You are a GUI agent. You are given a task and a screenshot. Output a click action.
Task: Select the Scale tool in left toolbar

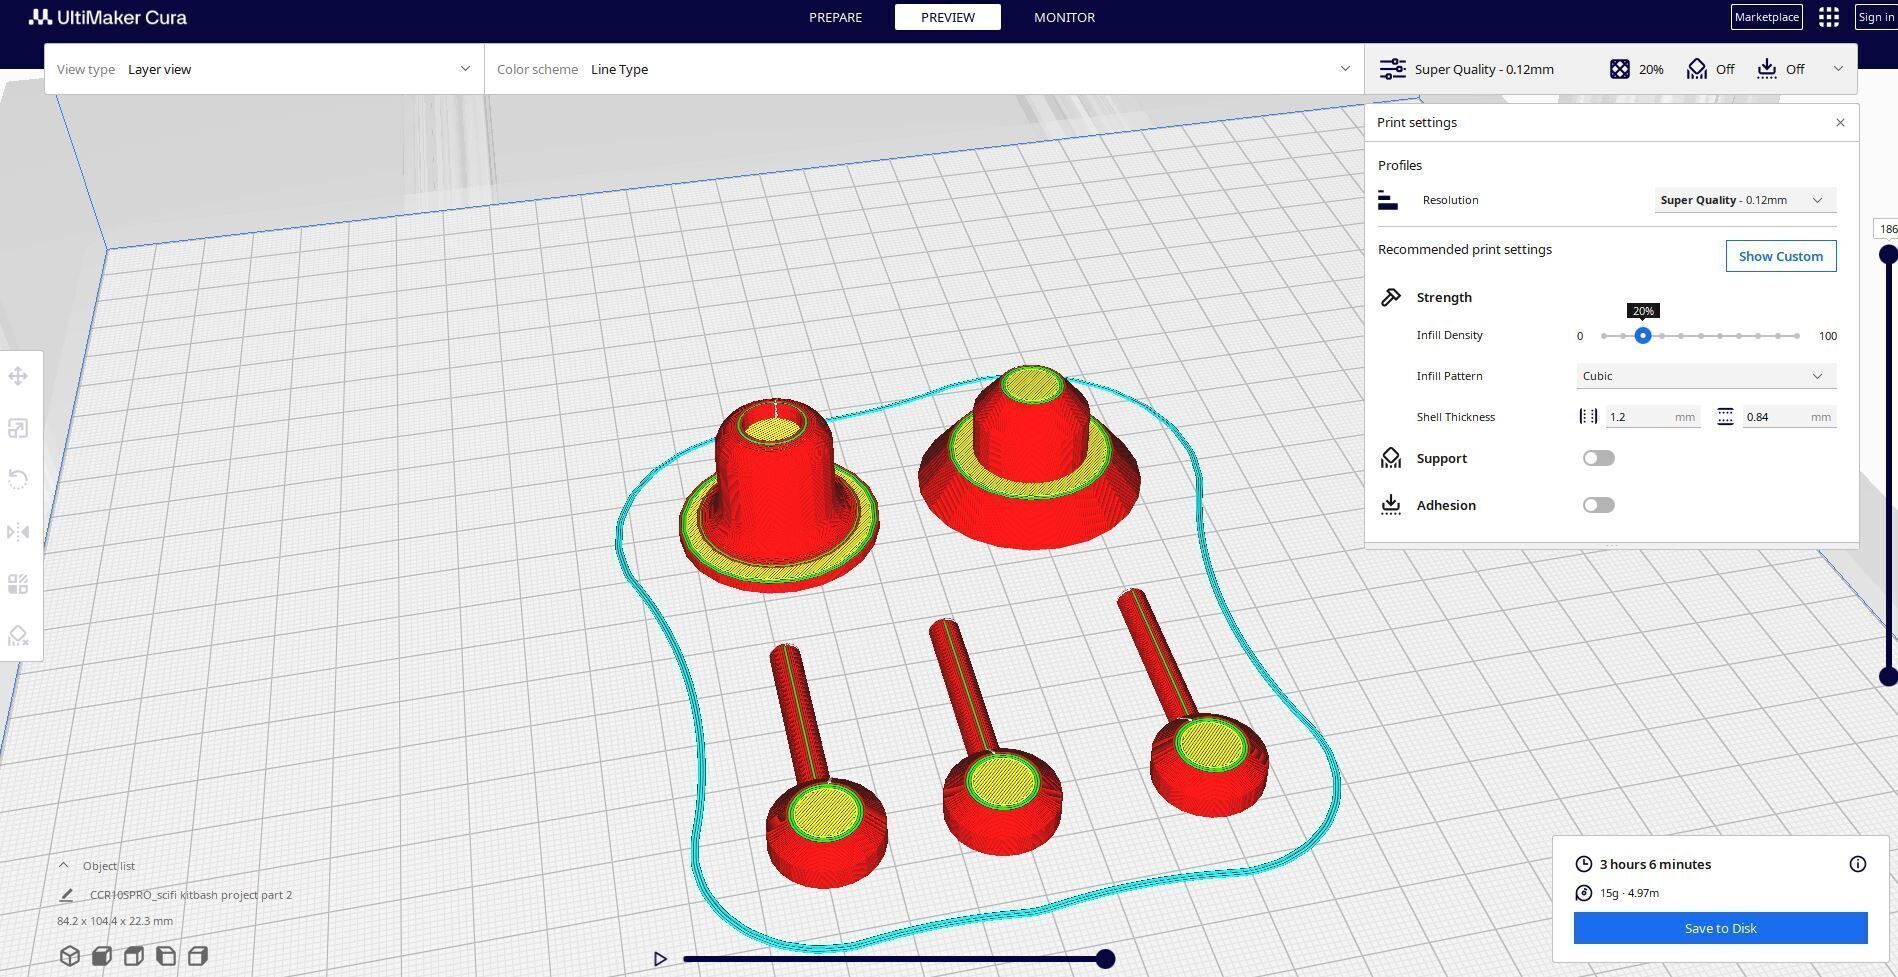coord(18,429)
